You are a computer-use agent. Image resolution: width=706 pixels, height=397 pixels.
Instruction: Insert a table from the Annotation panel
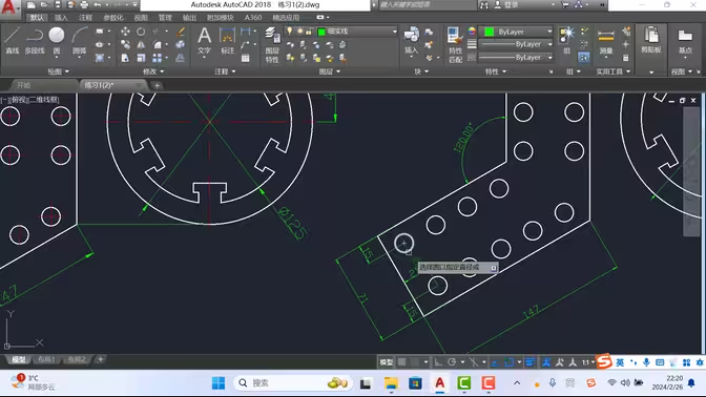245,58
